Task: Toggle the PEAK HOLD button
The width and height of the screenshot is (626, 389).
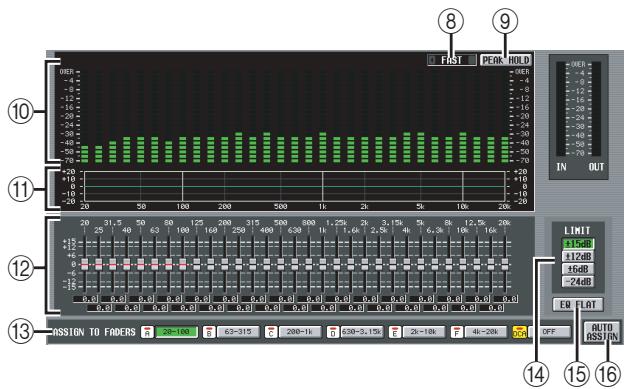Action: 506,60
